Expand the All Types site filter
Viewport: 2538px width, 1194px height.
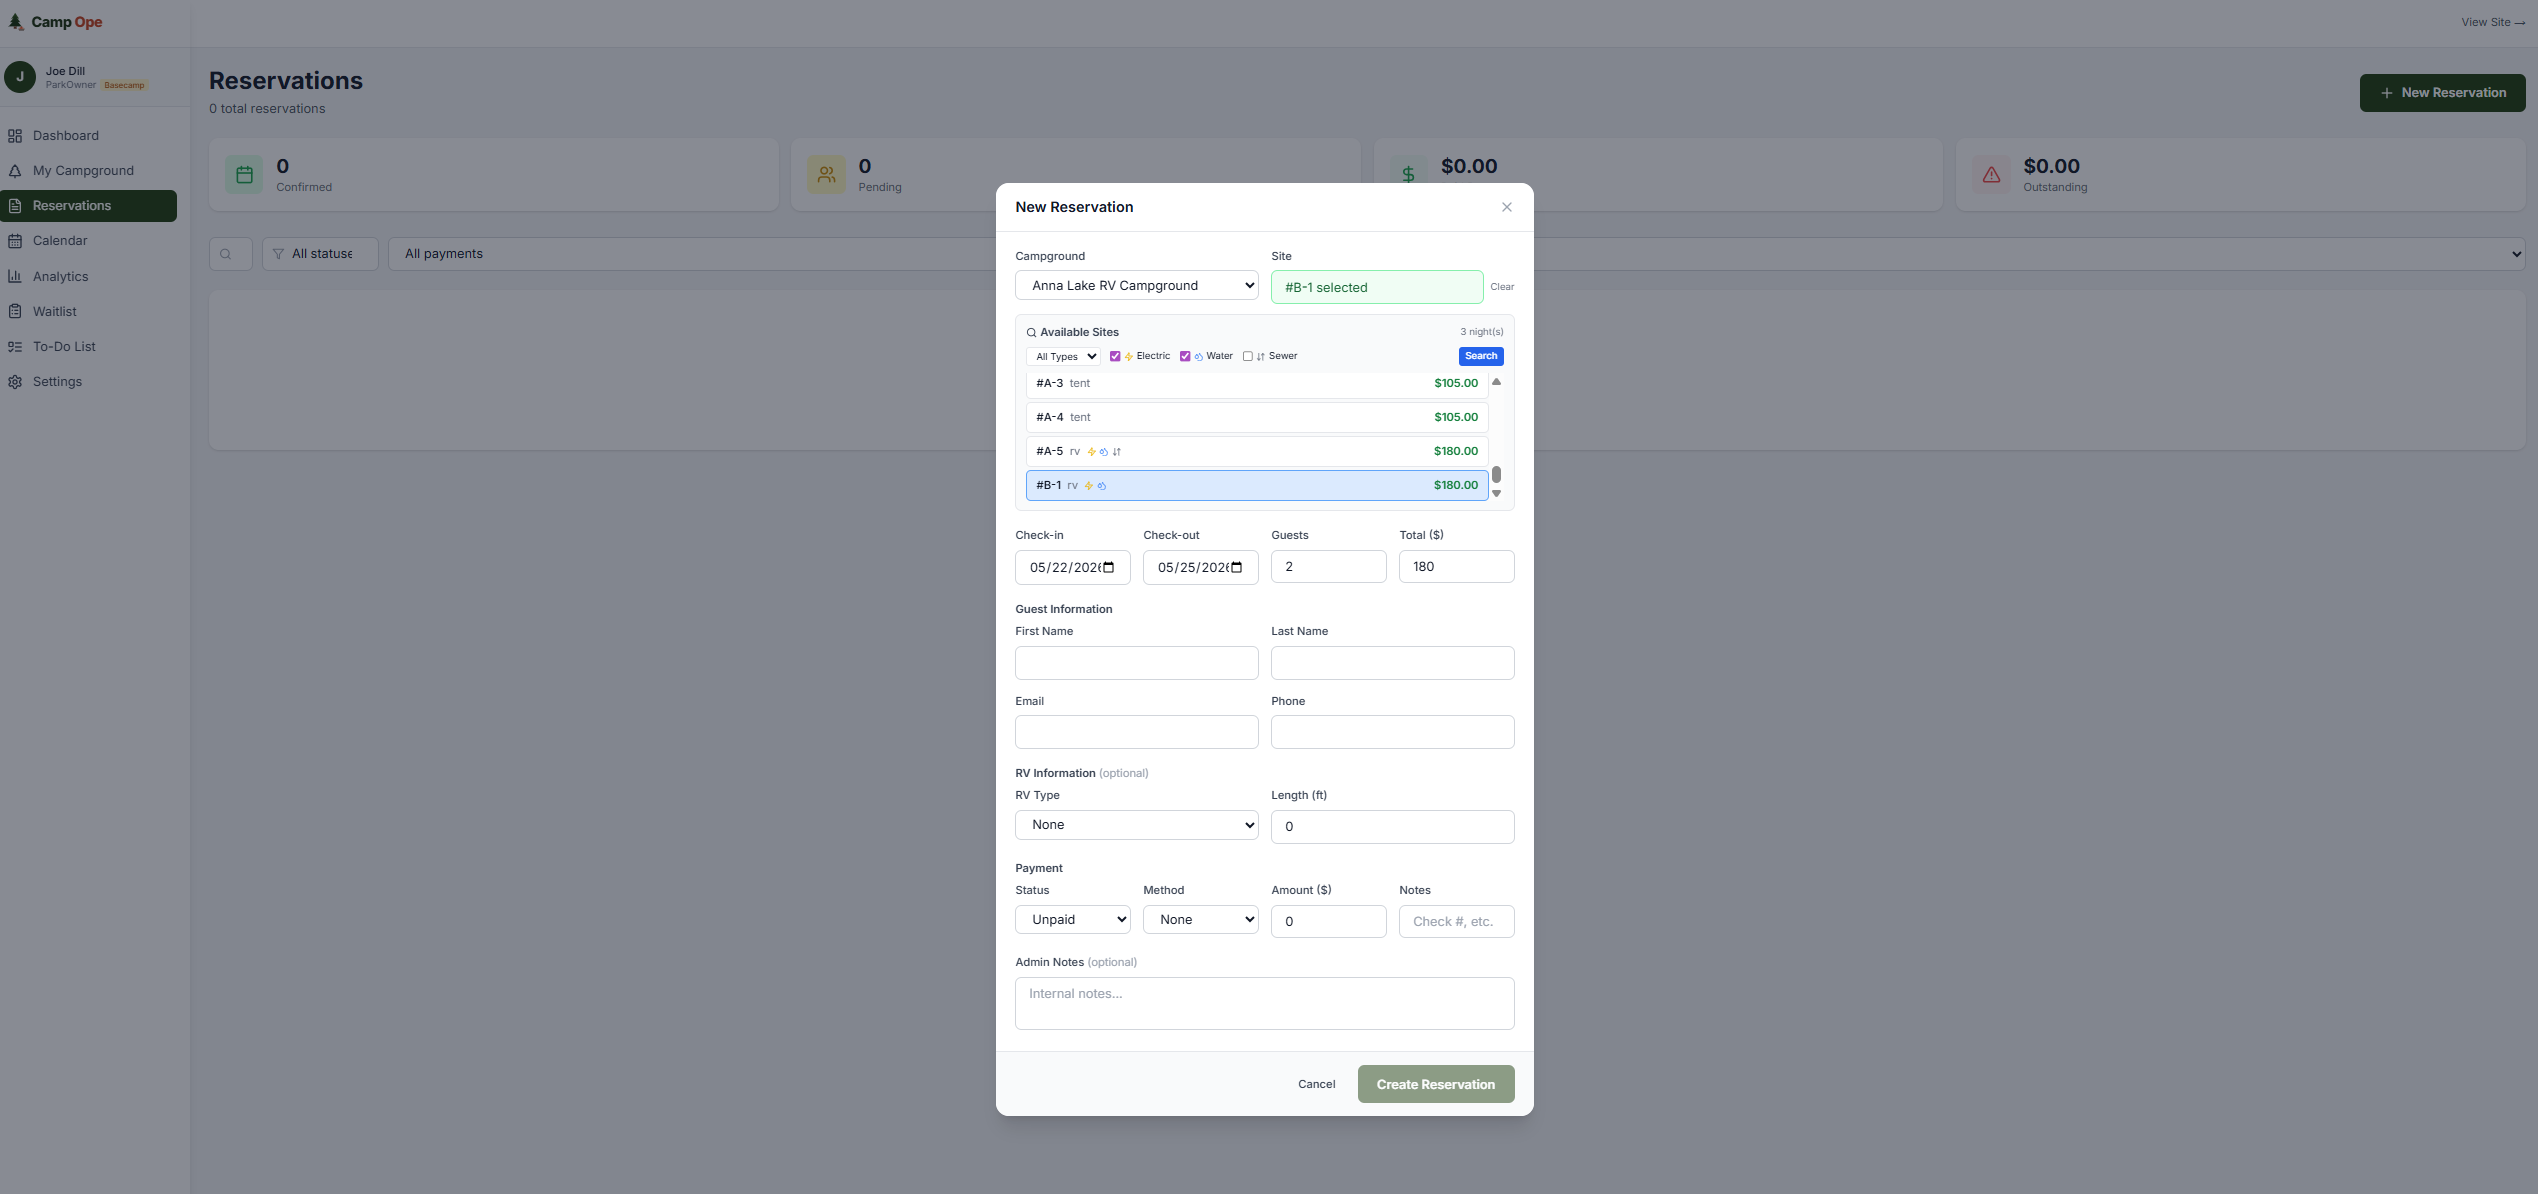pyautogui.click(x=1063, y=357)
